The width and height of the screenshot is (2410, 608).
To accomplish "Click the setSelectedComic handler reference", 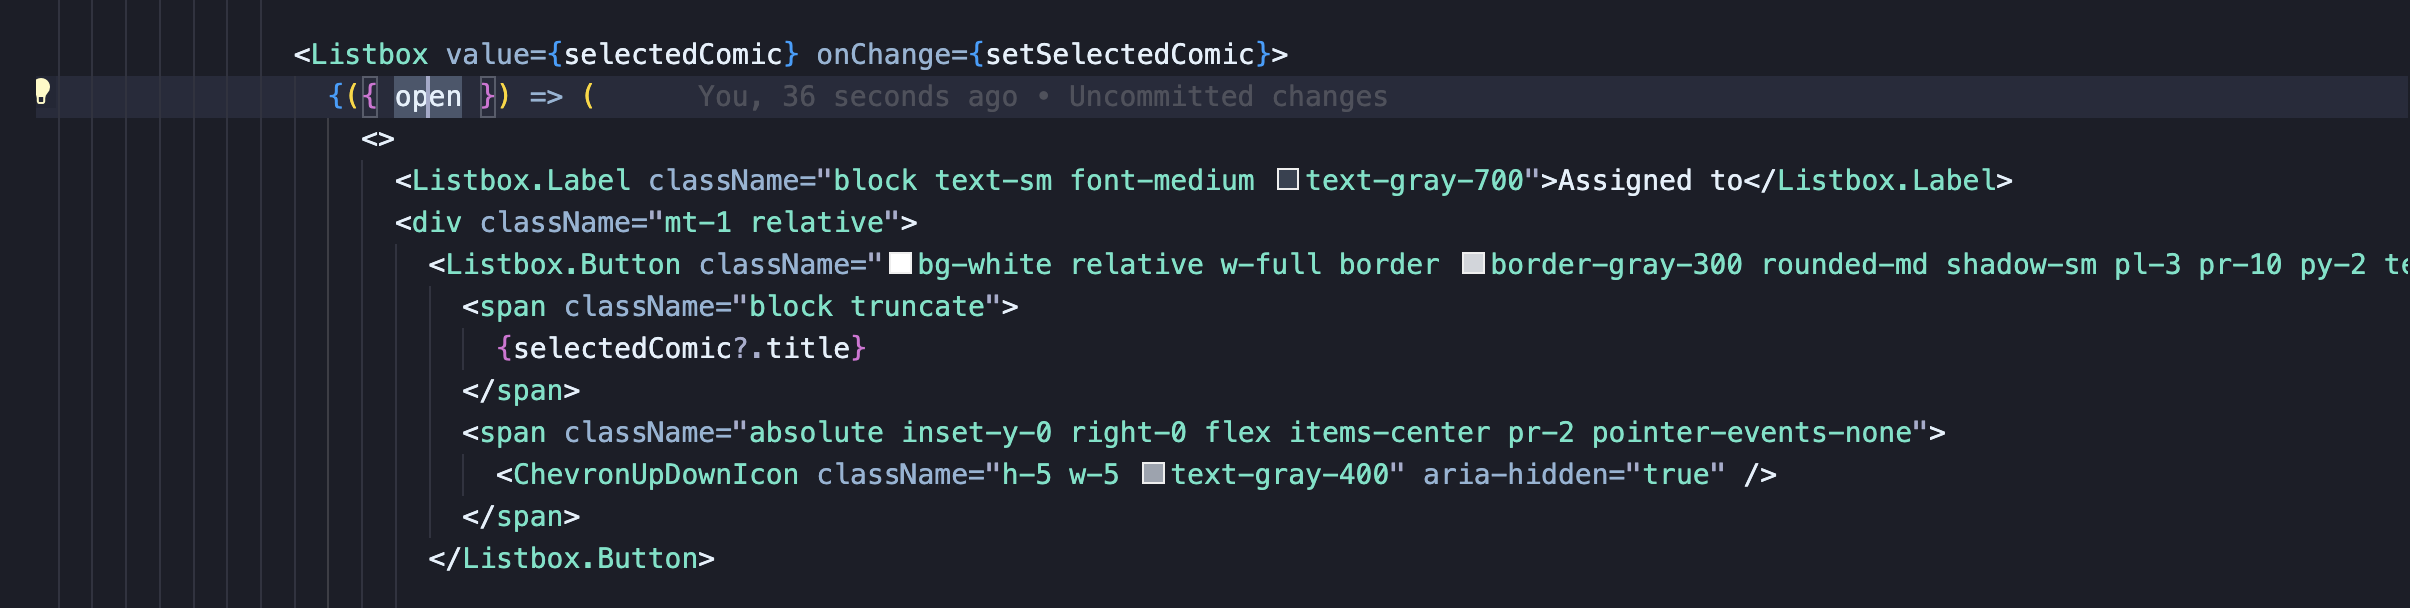I will click(1120, 55).
